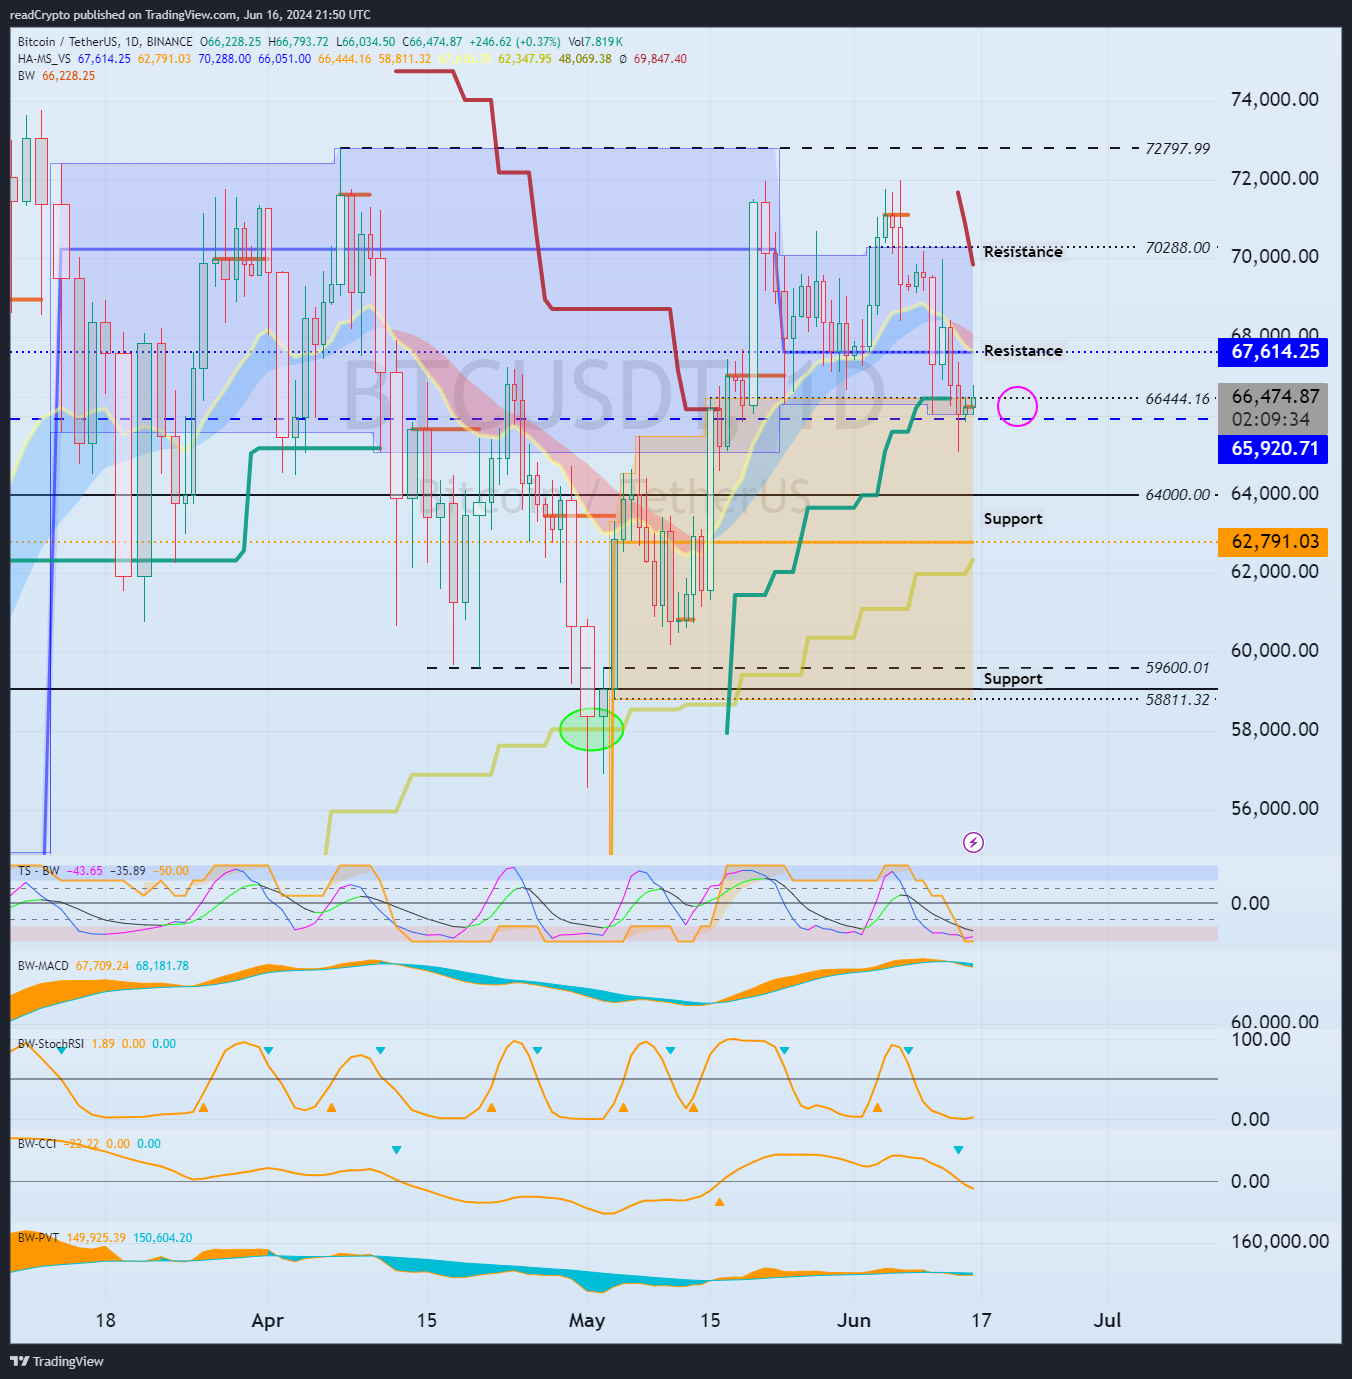The width and height of the screenshot is (1352, 1379).
Task: Click the 160,000.00 PVT axis value
Action: [1279, 1241]
